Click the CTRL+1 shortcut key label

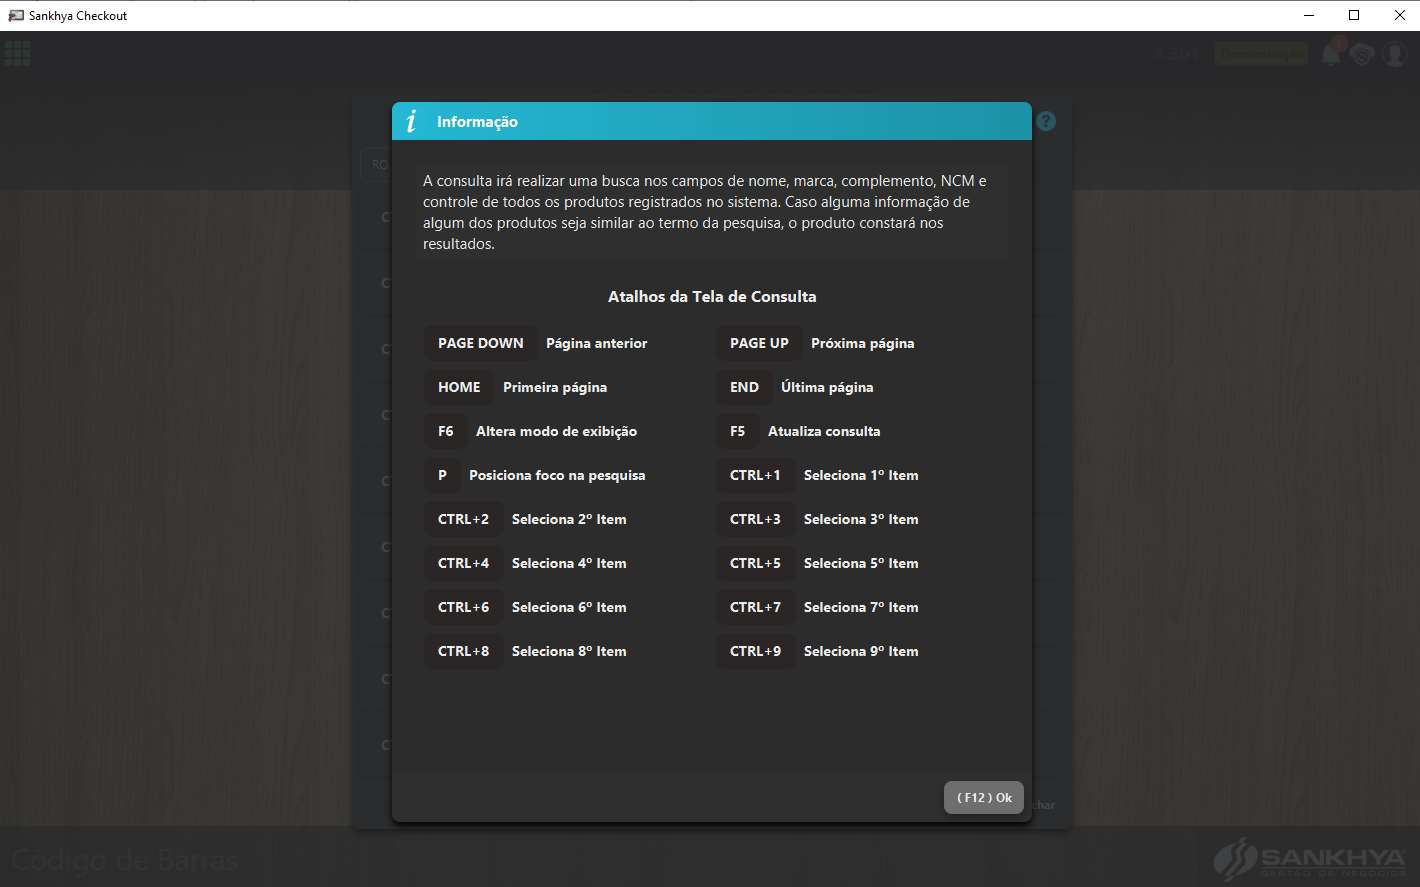pos(755,475)
